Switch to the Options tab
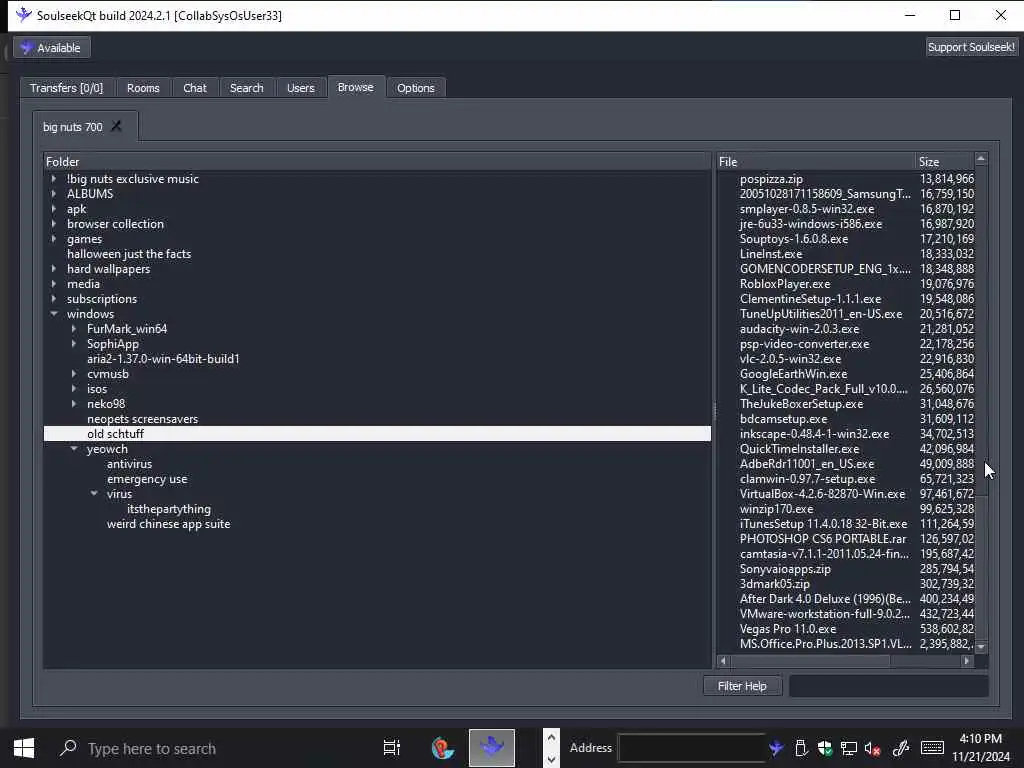Viewport: 1024px width, 768px height. pyautogui.click(x=415, y=88)
